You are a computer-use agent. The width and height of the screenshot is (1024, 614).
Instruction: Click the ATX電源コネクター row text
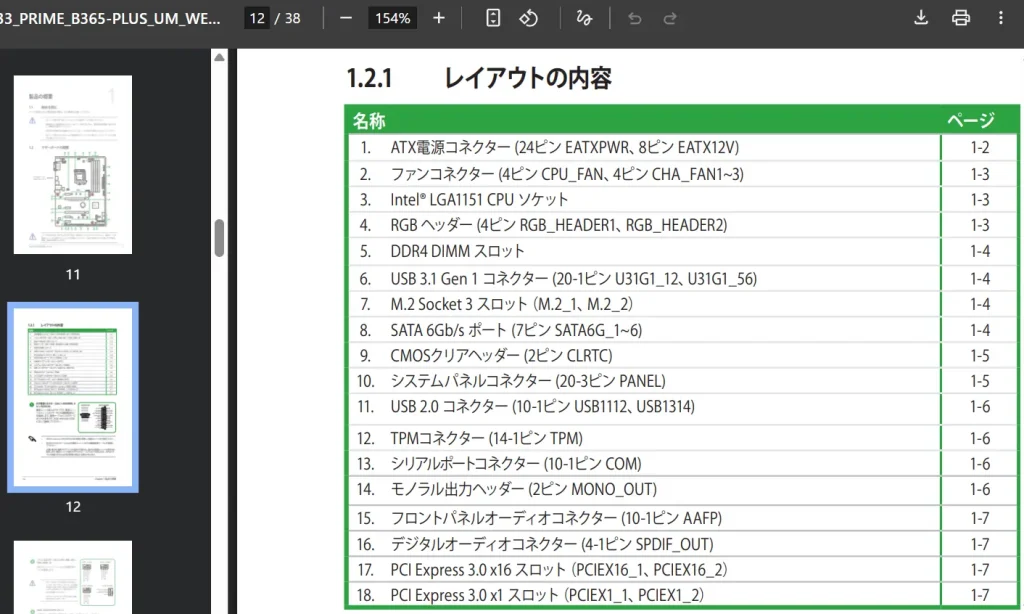coord(564,148)
